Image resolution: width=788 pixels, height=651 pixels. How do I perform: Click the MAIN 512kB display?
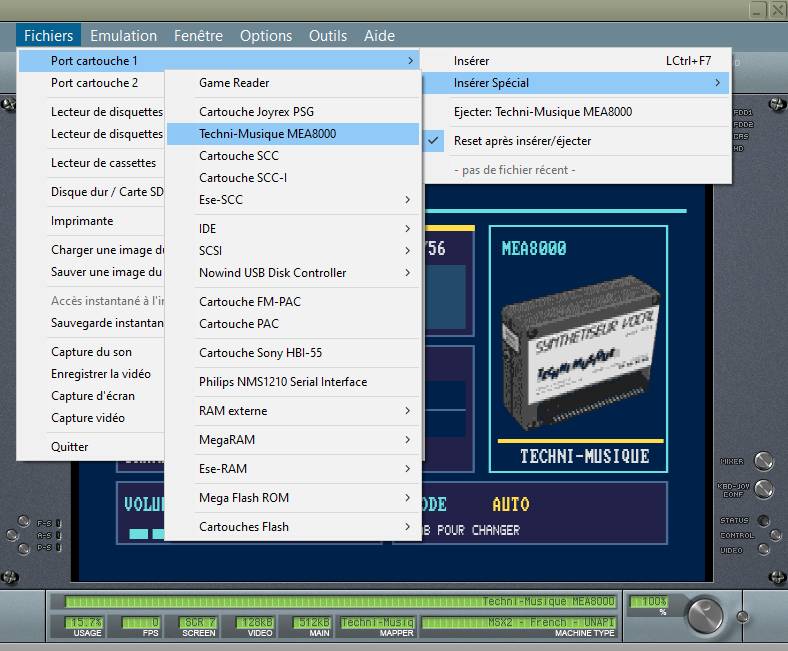(312, 622)
